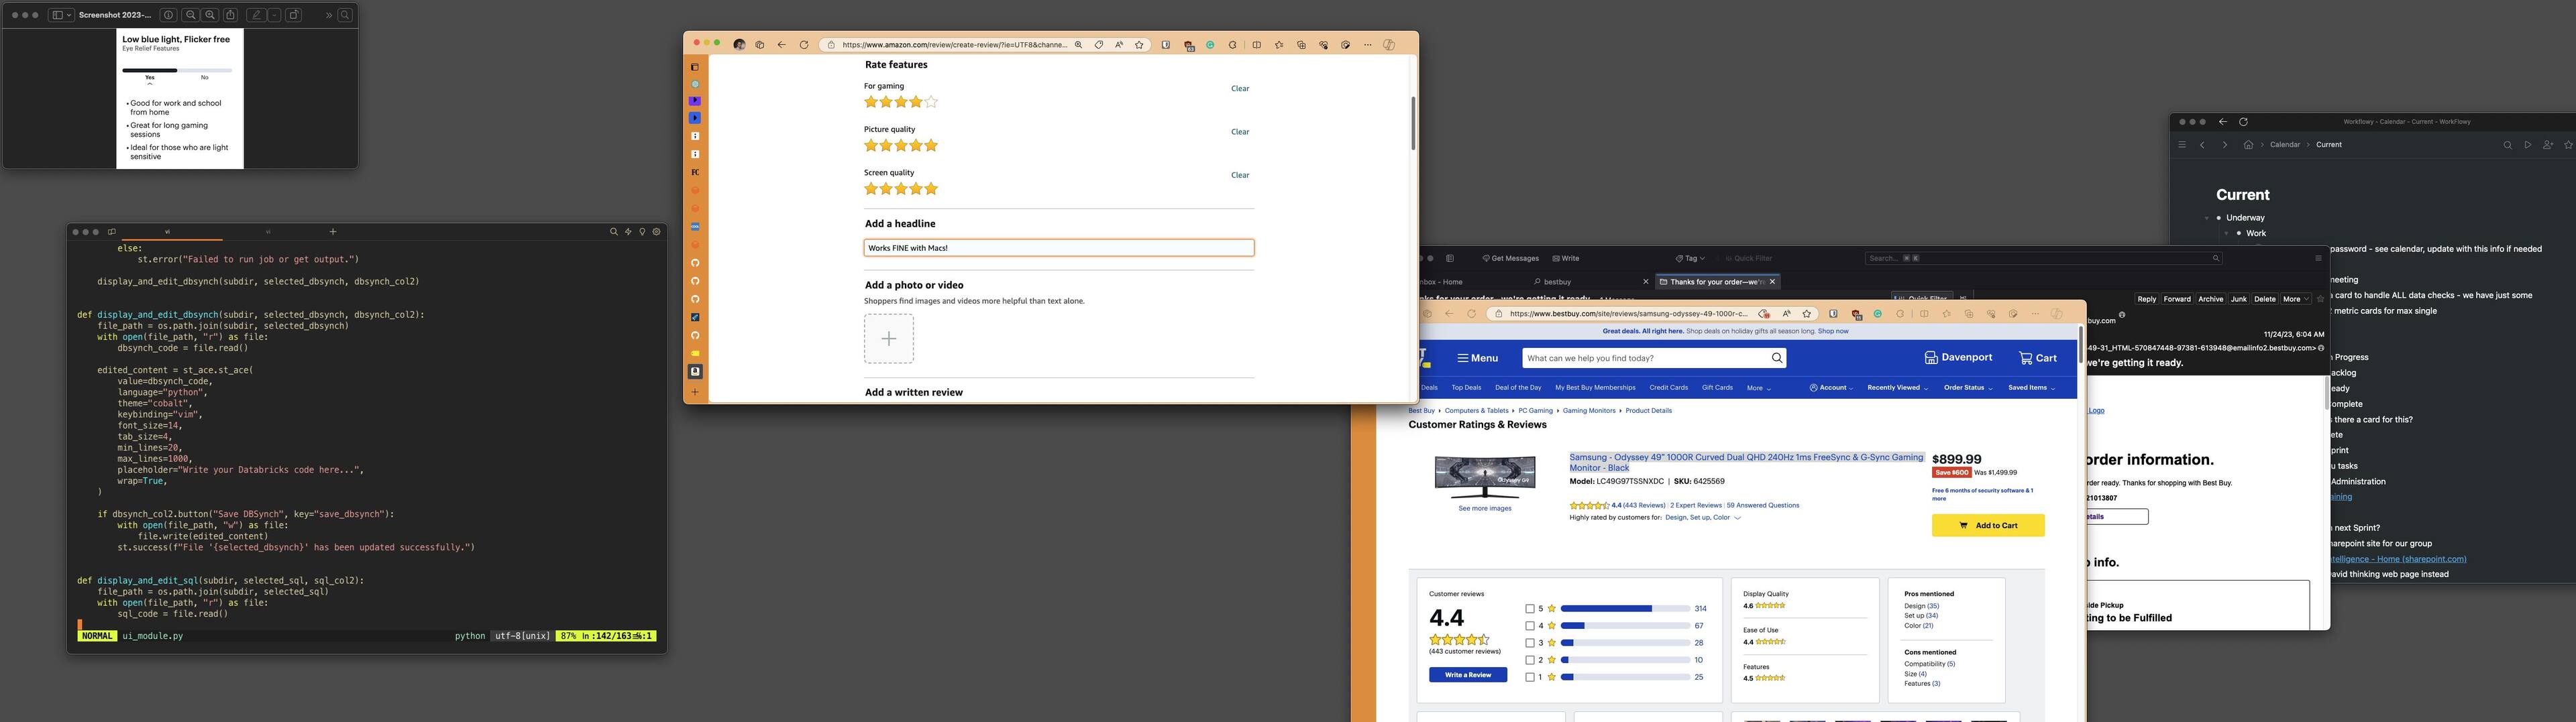This screenshot has width=2576, height=722.
Task: Check the 5-star reviews filter checkbox
Action: [1529, 609]
